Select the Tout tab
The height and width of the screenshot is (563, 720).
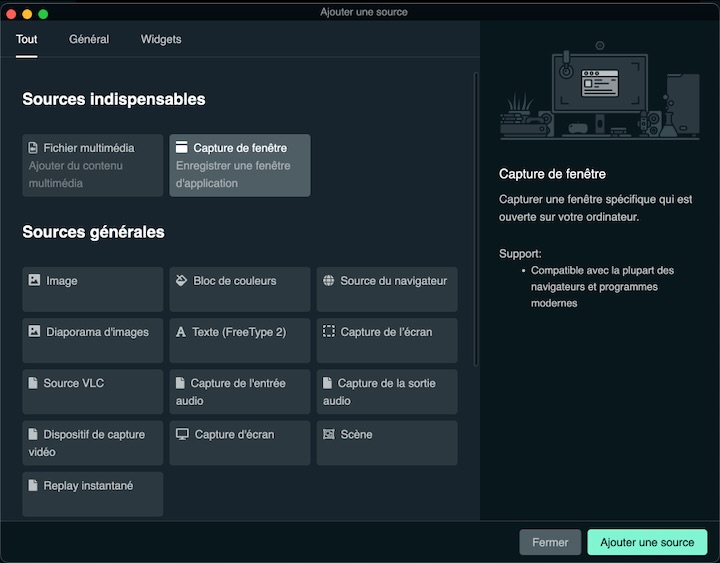pyautogui.click(x=27, y=39)
